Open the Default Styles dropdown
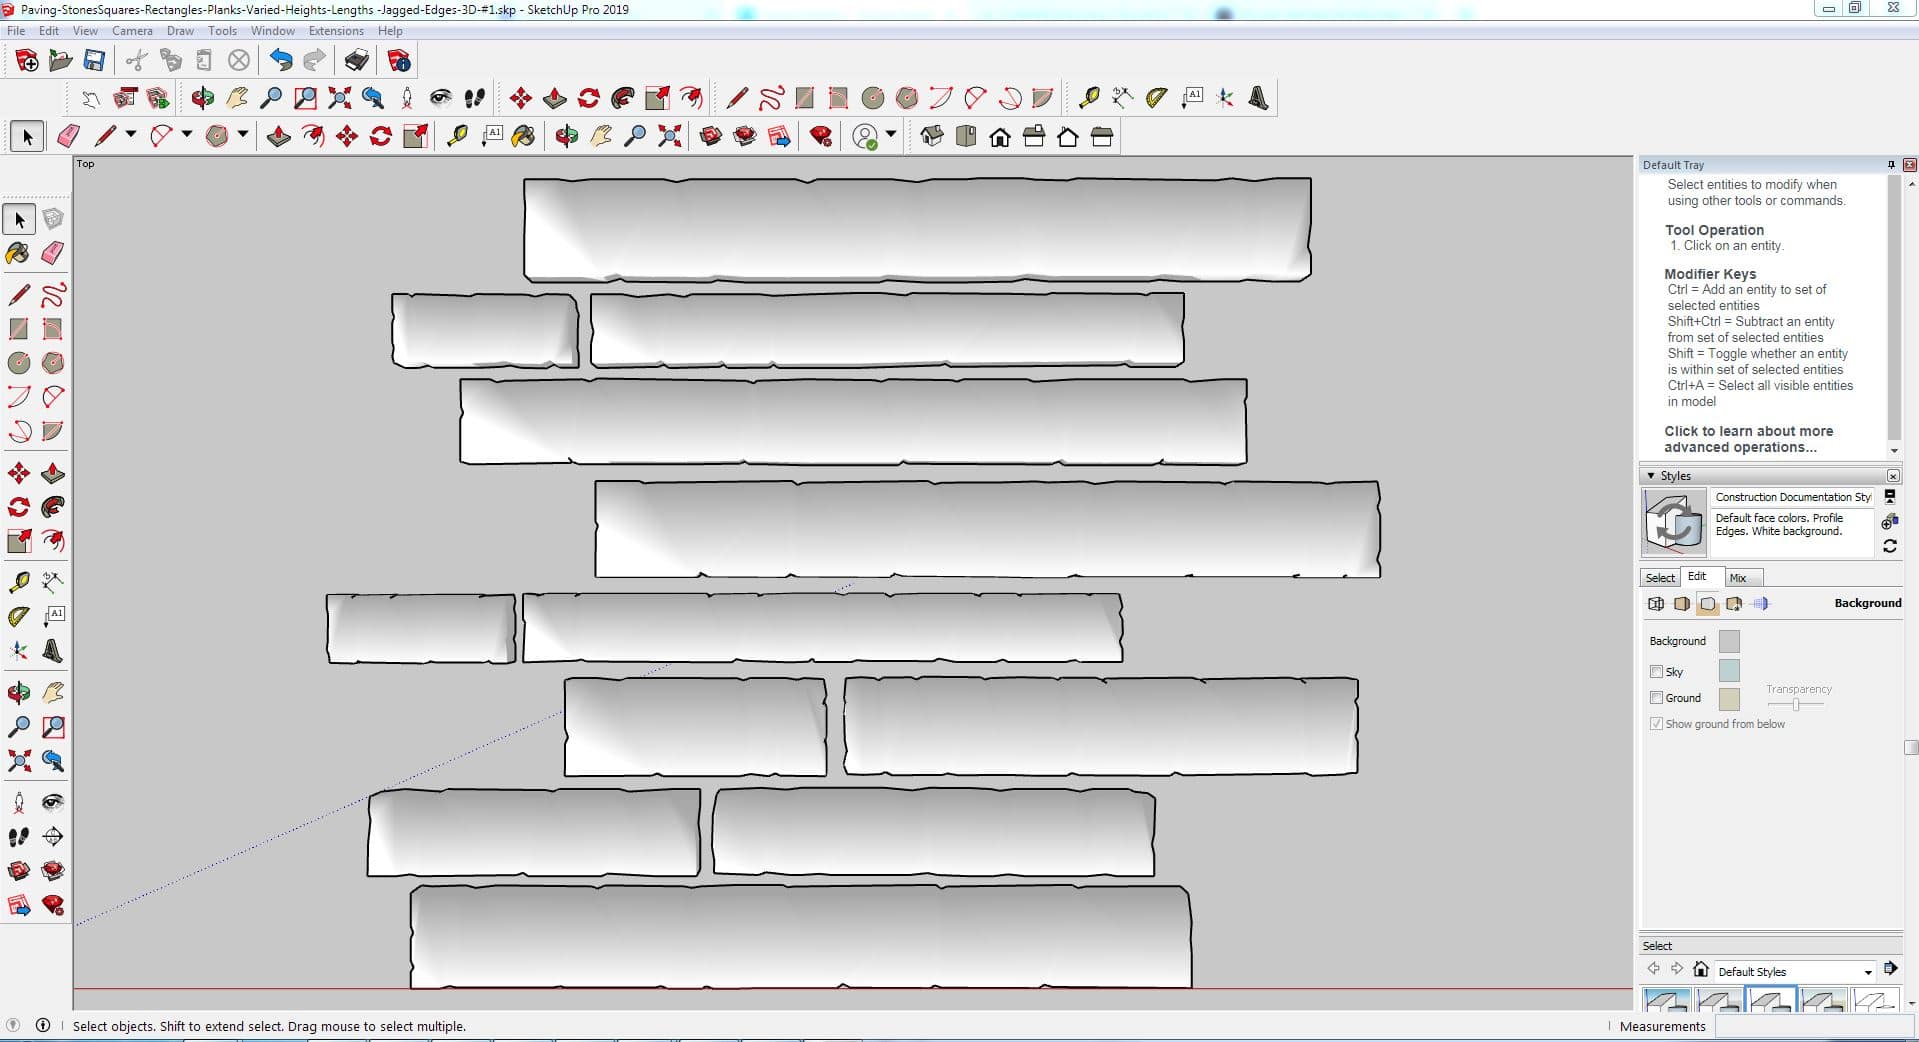 click(x=1866, y=972)
